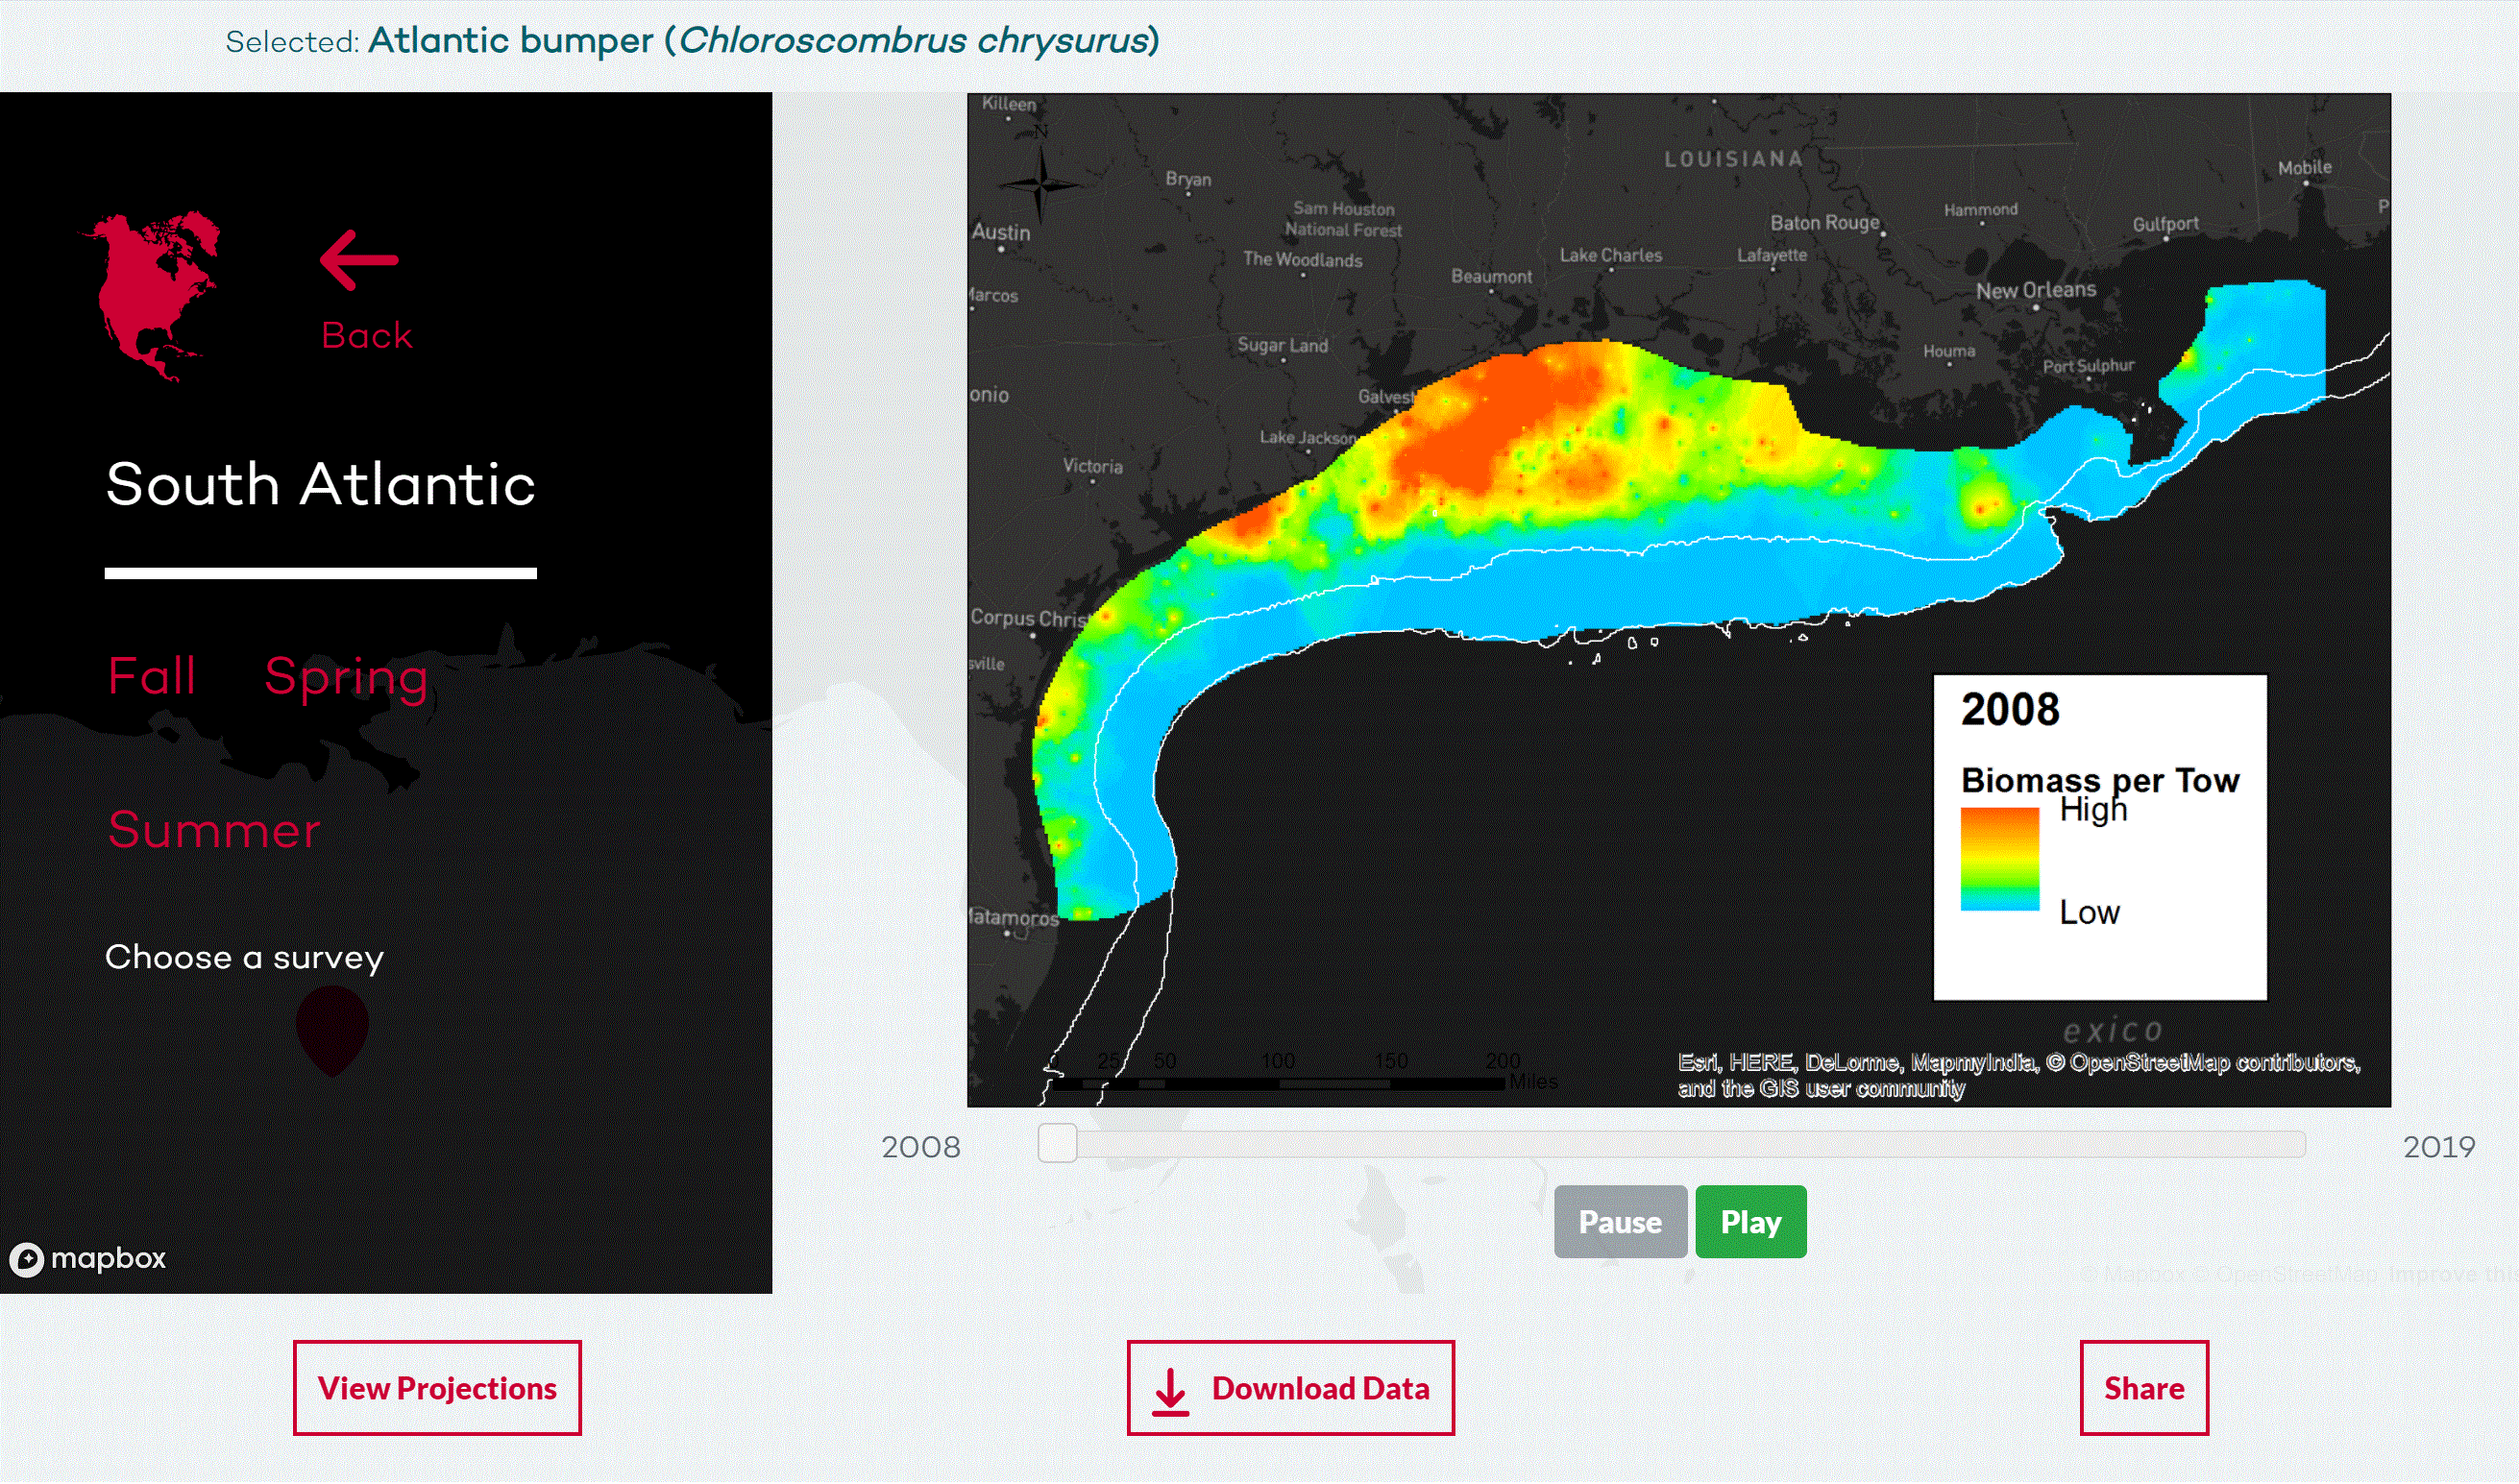Select the Summer survey season

214,831
